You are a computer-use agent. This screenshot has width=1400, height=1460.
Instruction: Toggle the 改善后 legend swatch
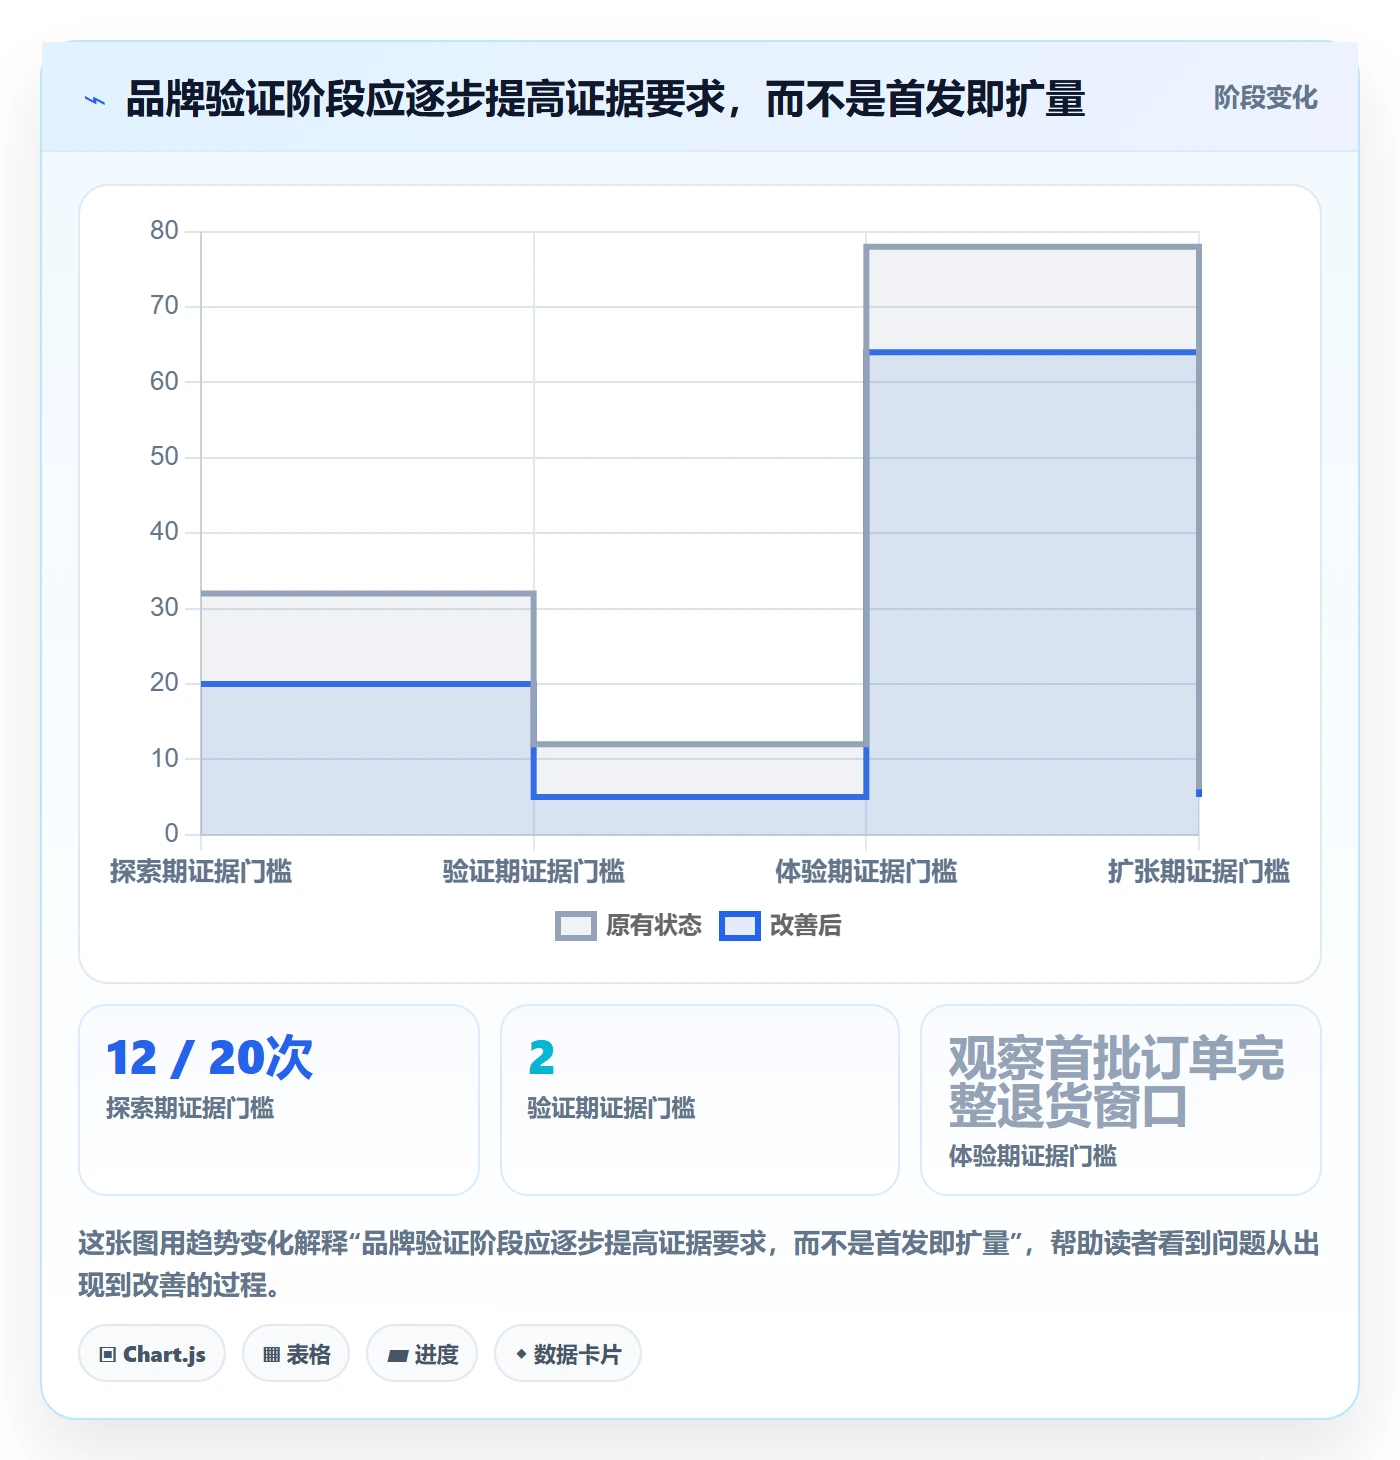click(740, 926)
